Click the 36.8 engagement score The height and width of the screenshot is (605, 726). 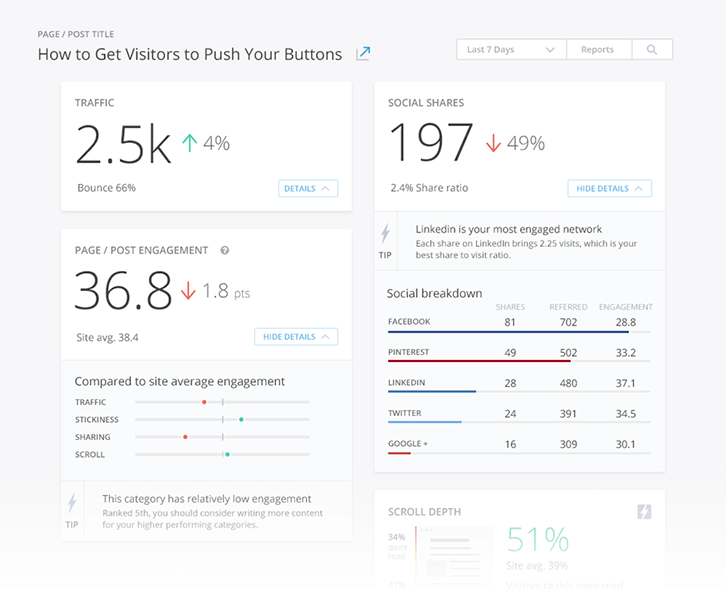(123, 290)
